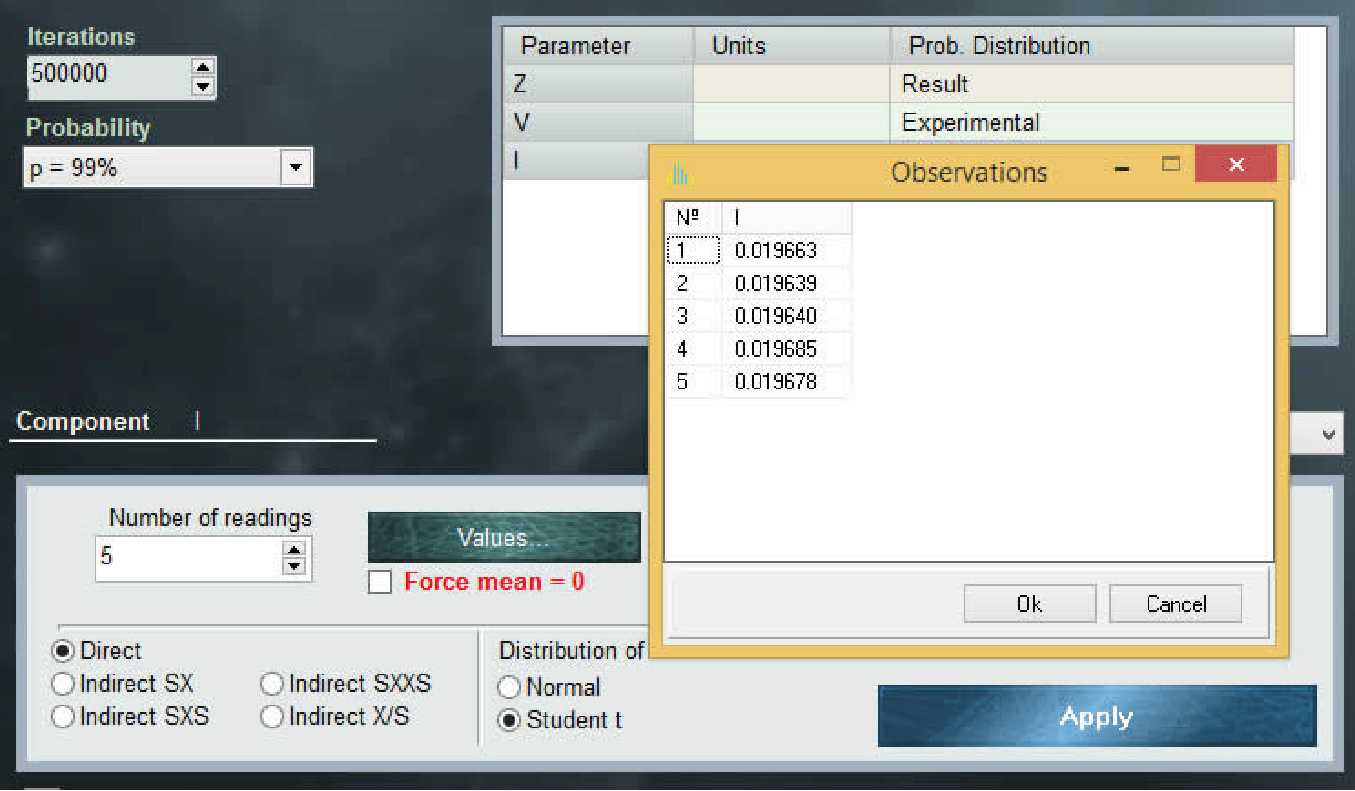Maximize the Observations dialog window
This screenshot has width=1355, height=791.
[x=1171, y=165]
